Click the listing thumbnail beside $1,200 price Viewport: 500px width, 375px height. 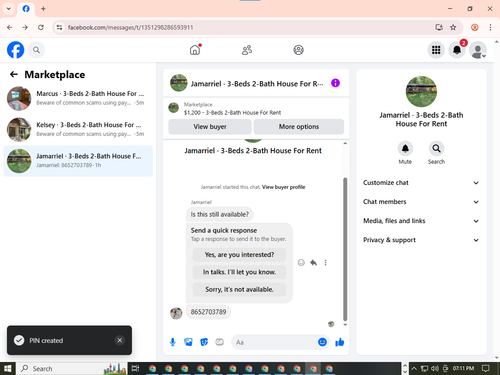click(x=173, y=108)
